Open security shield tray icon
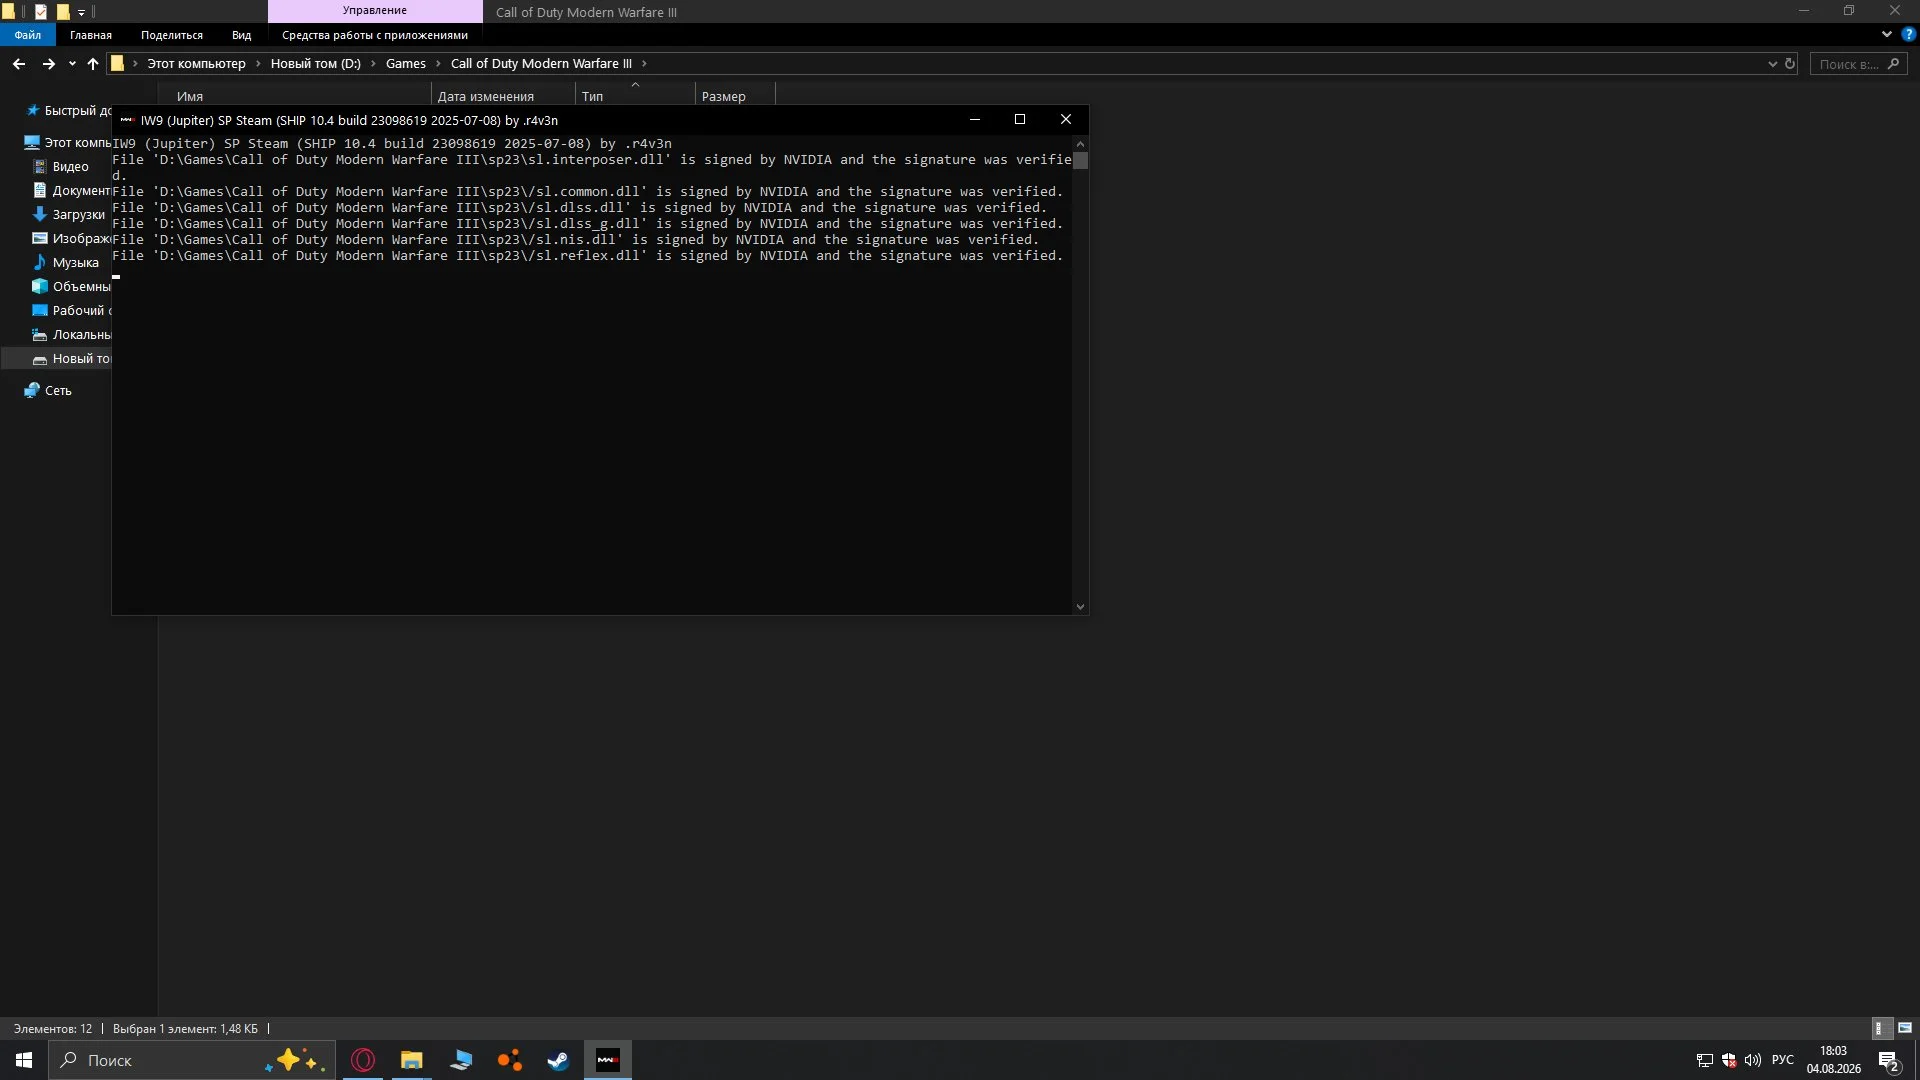Screen dimensions: 1920x1080 point(1729,1060)
